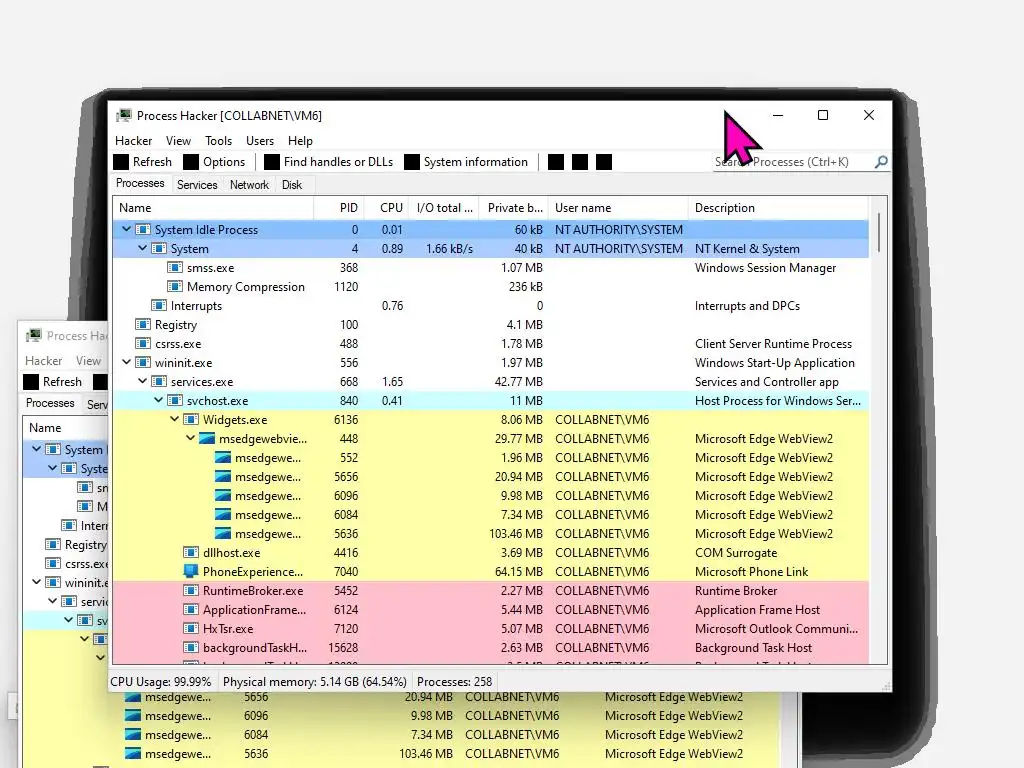
Task: Click the 103.46 MB cell in front window
Action: click(x=516, y=534)
